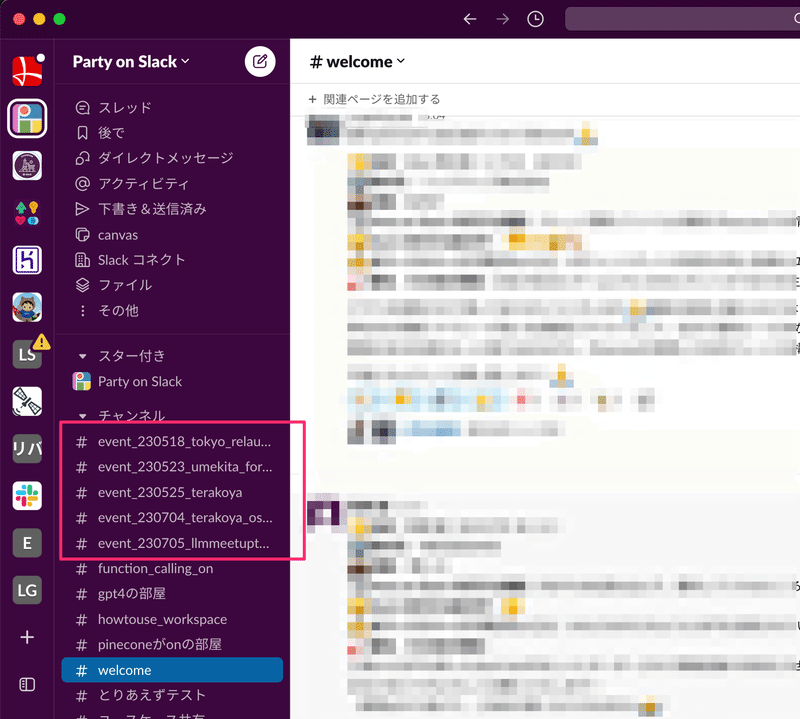Switch to the round purple building workspace
Image resolution: width=800 pixels, height=719 pixels.
(x=27, y=166)
